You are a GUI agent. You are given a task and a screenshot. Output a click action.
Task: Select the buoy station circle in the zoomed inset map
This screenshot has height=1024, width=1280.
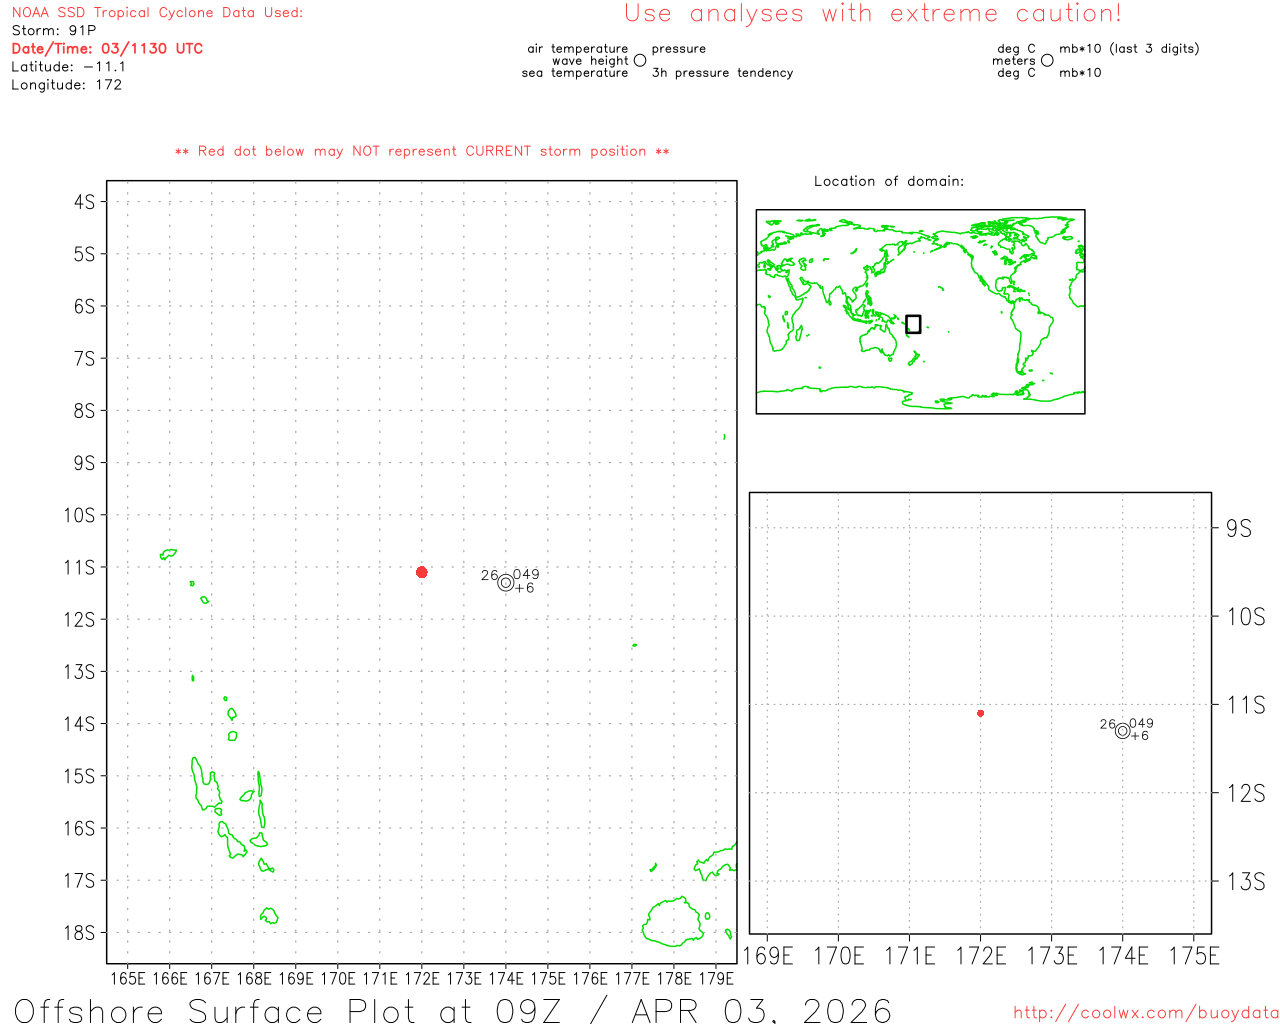point(1123,731)
